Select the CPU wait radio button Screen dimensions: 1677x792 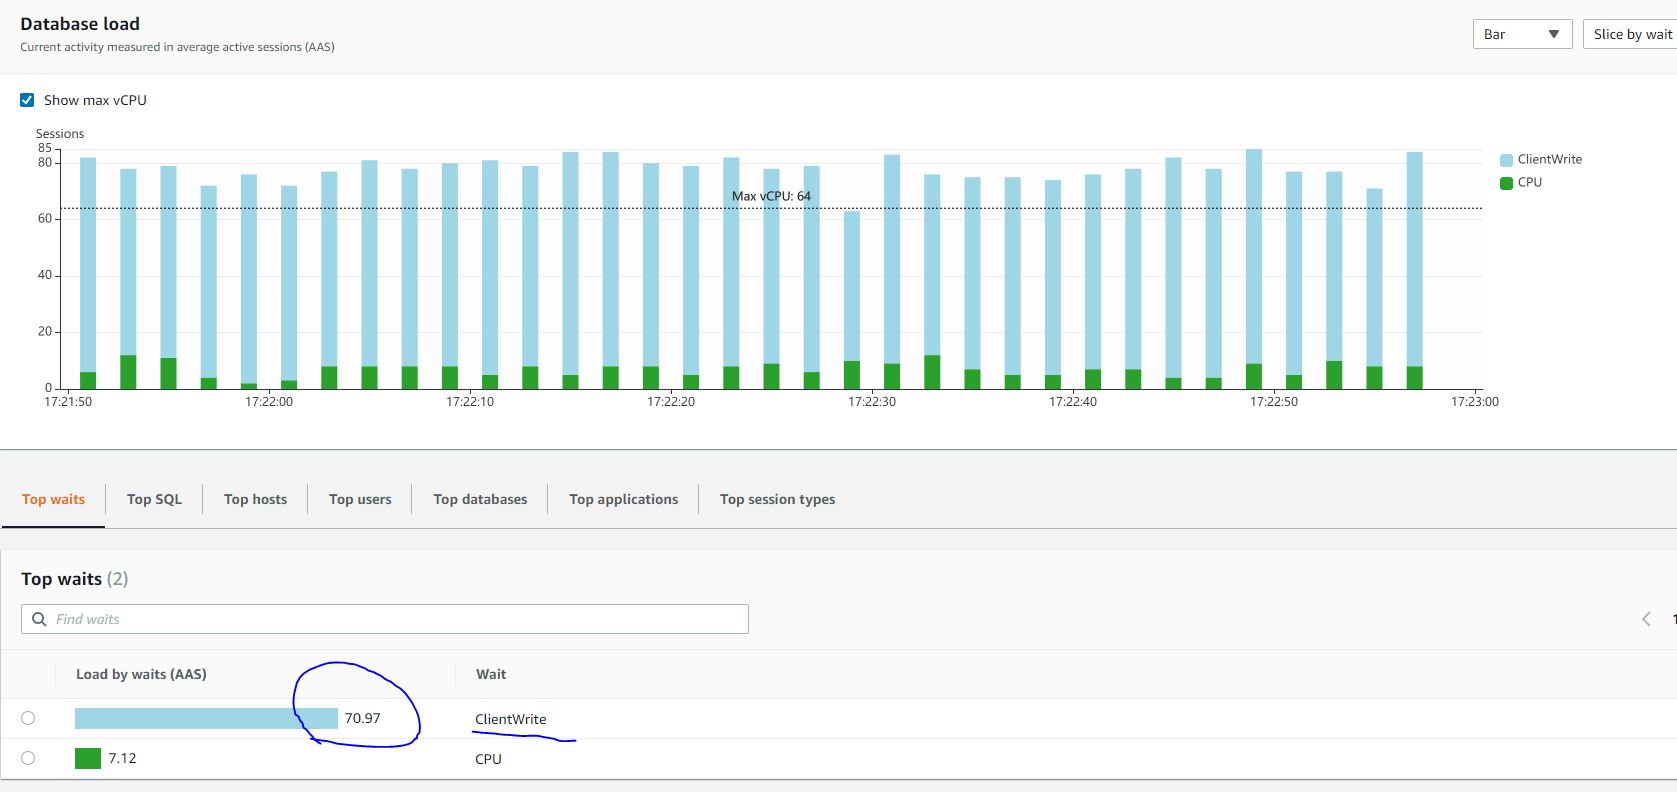(28, 758)
